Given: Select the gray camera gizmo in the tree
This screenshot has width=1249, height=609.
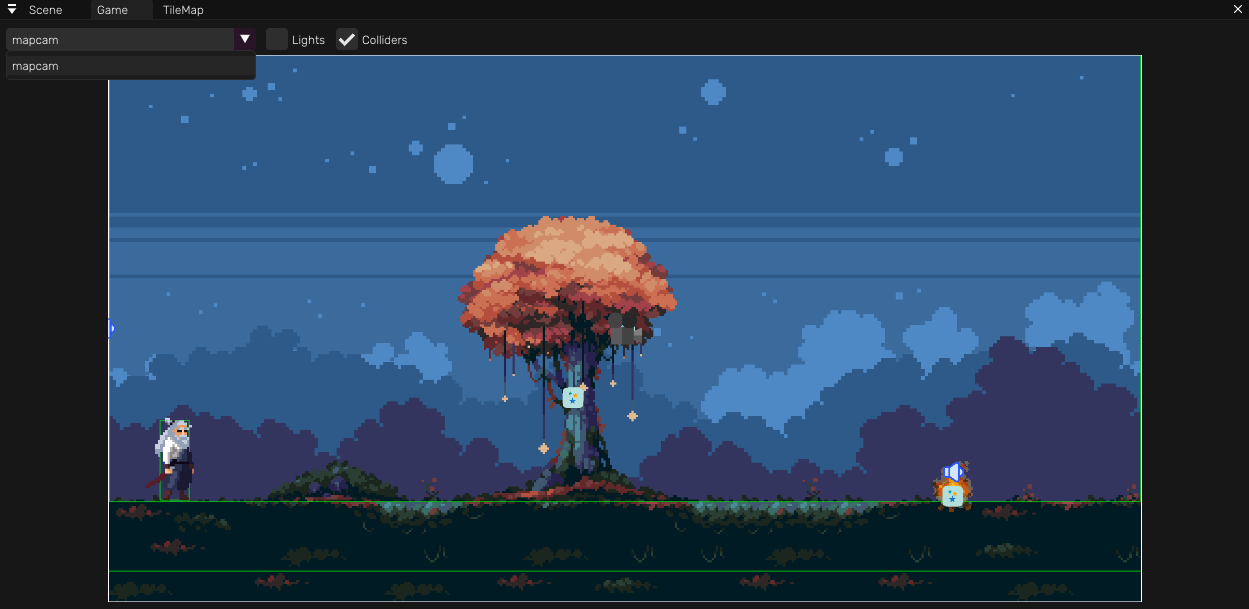Looking at the screenshot, I should 624,329.
